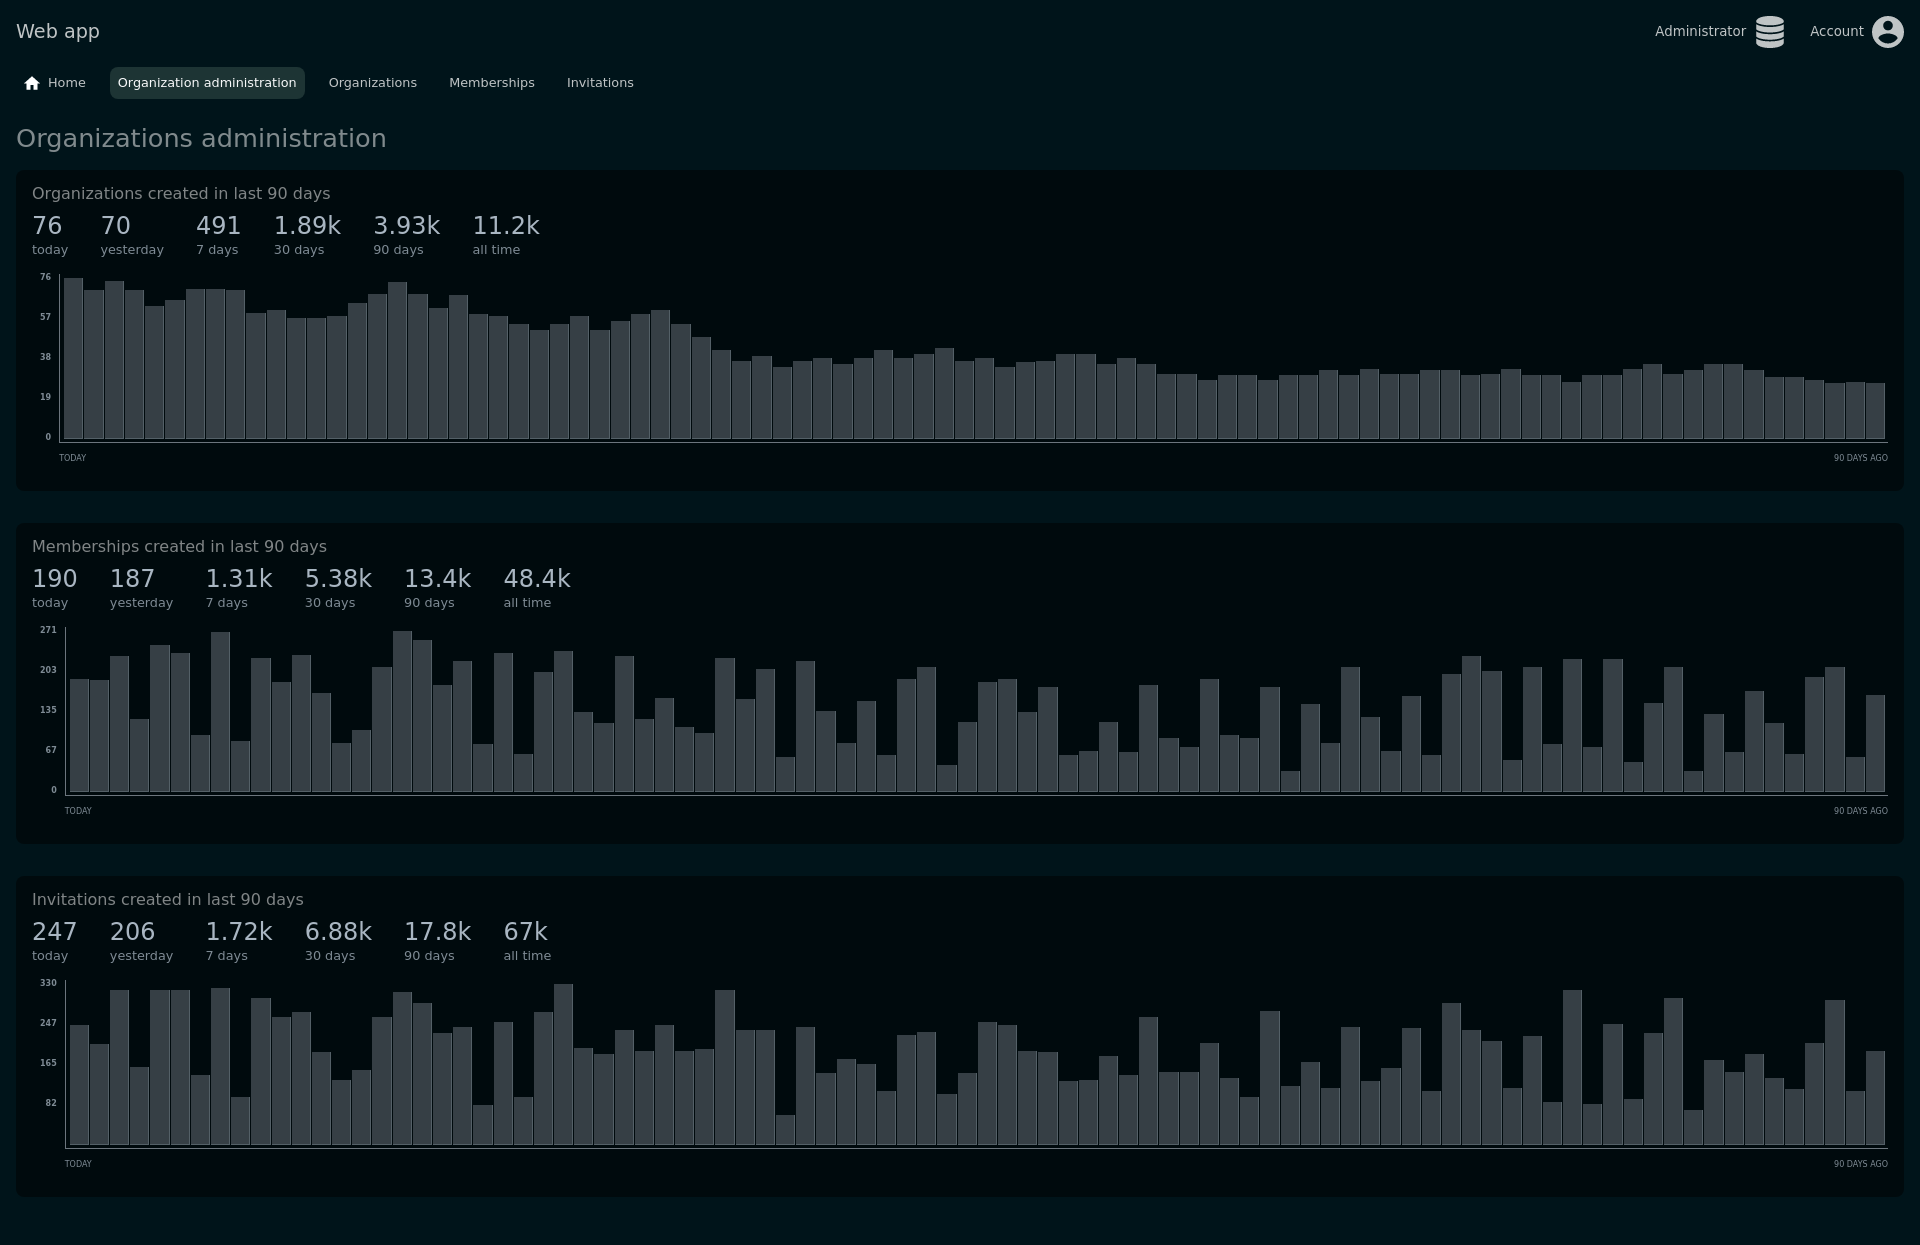Click the 6.88k 30 days invitations stat

pyautogui.click(x=338, y=932)
